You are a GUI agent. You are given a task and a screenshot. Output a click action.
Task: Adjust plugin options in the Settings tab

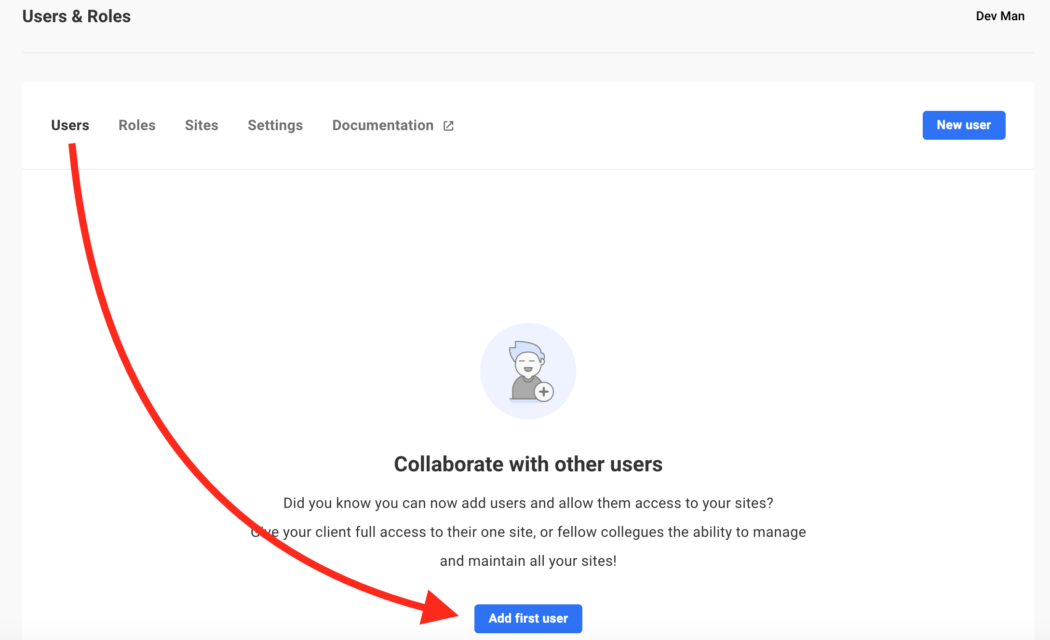point(275,125)
